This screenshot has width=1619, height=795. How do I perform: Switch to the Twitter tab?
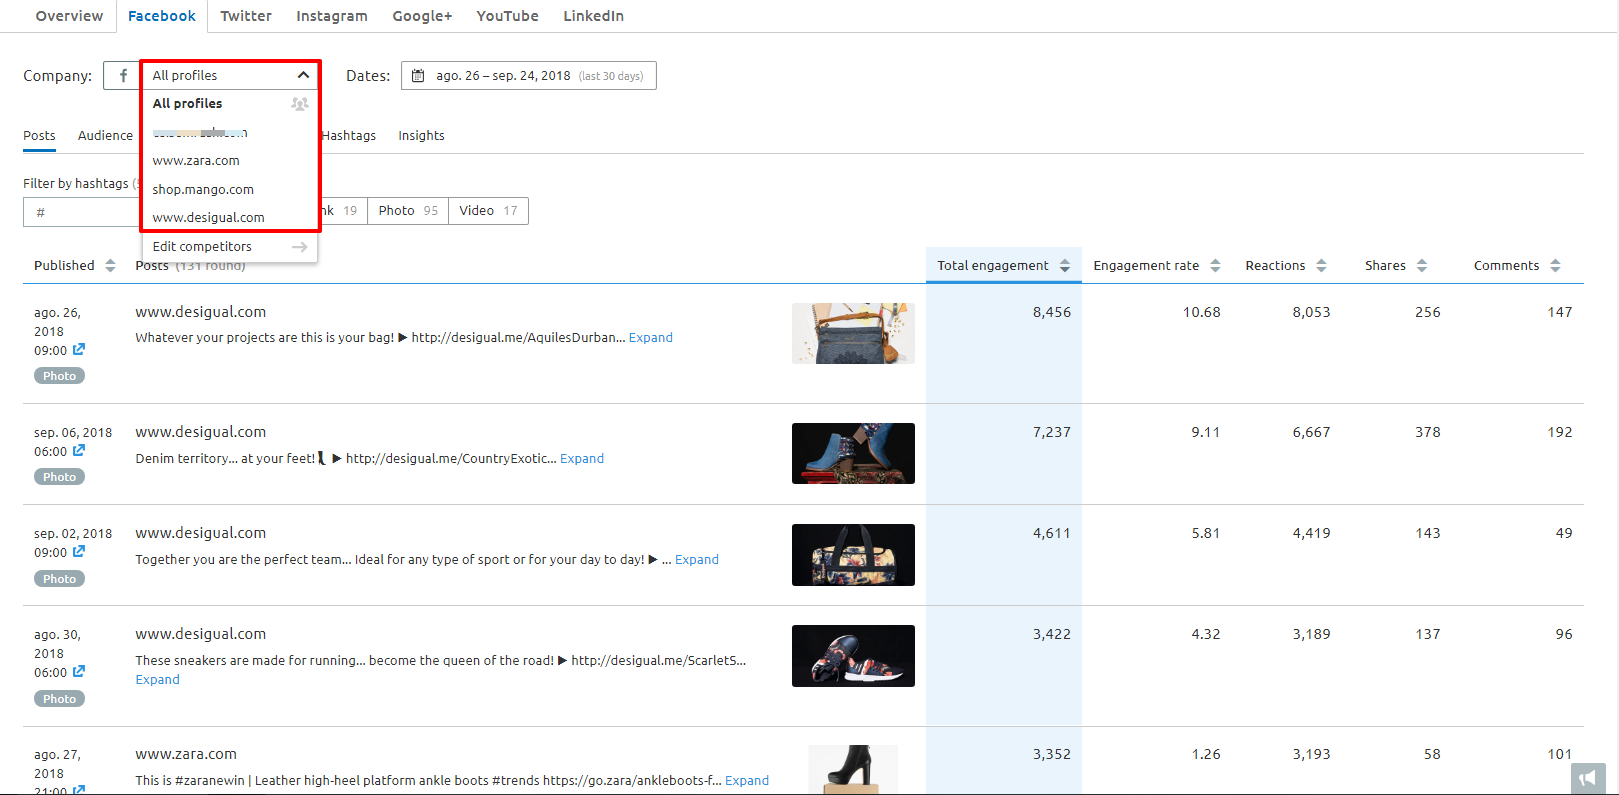pos(246,16)
